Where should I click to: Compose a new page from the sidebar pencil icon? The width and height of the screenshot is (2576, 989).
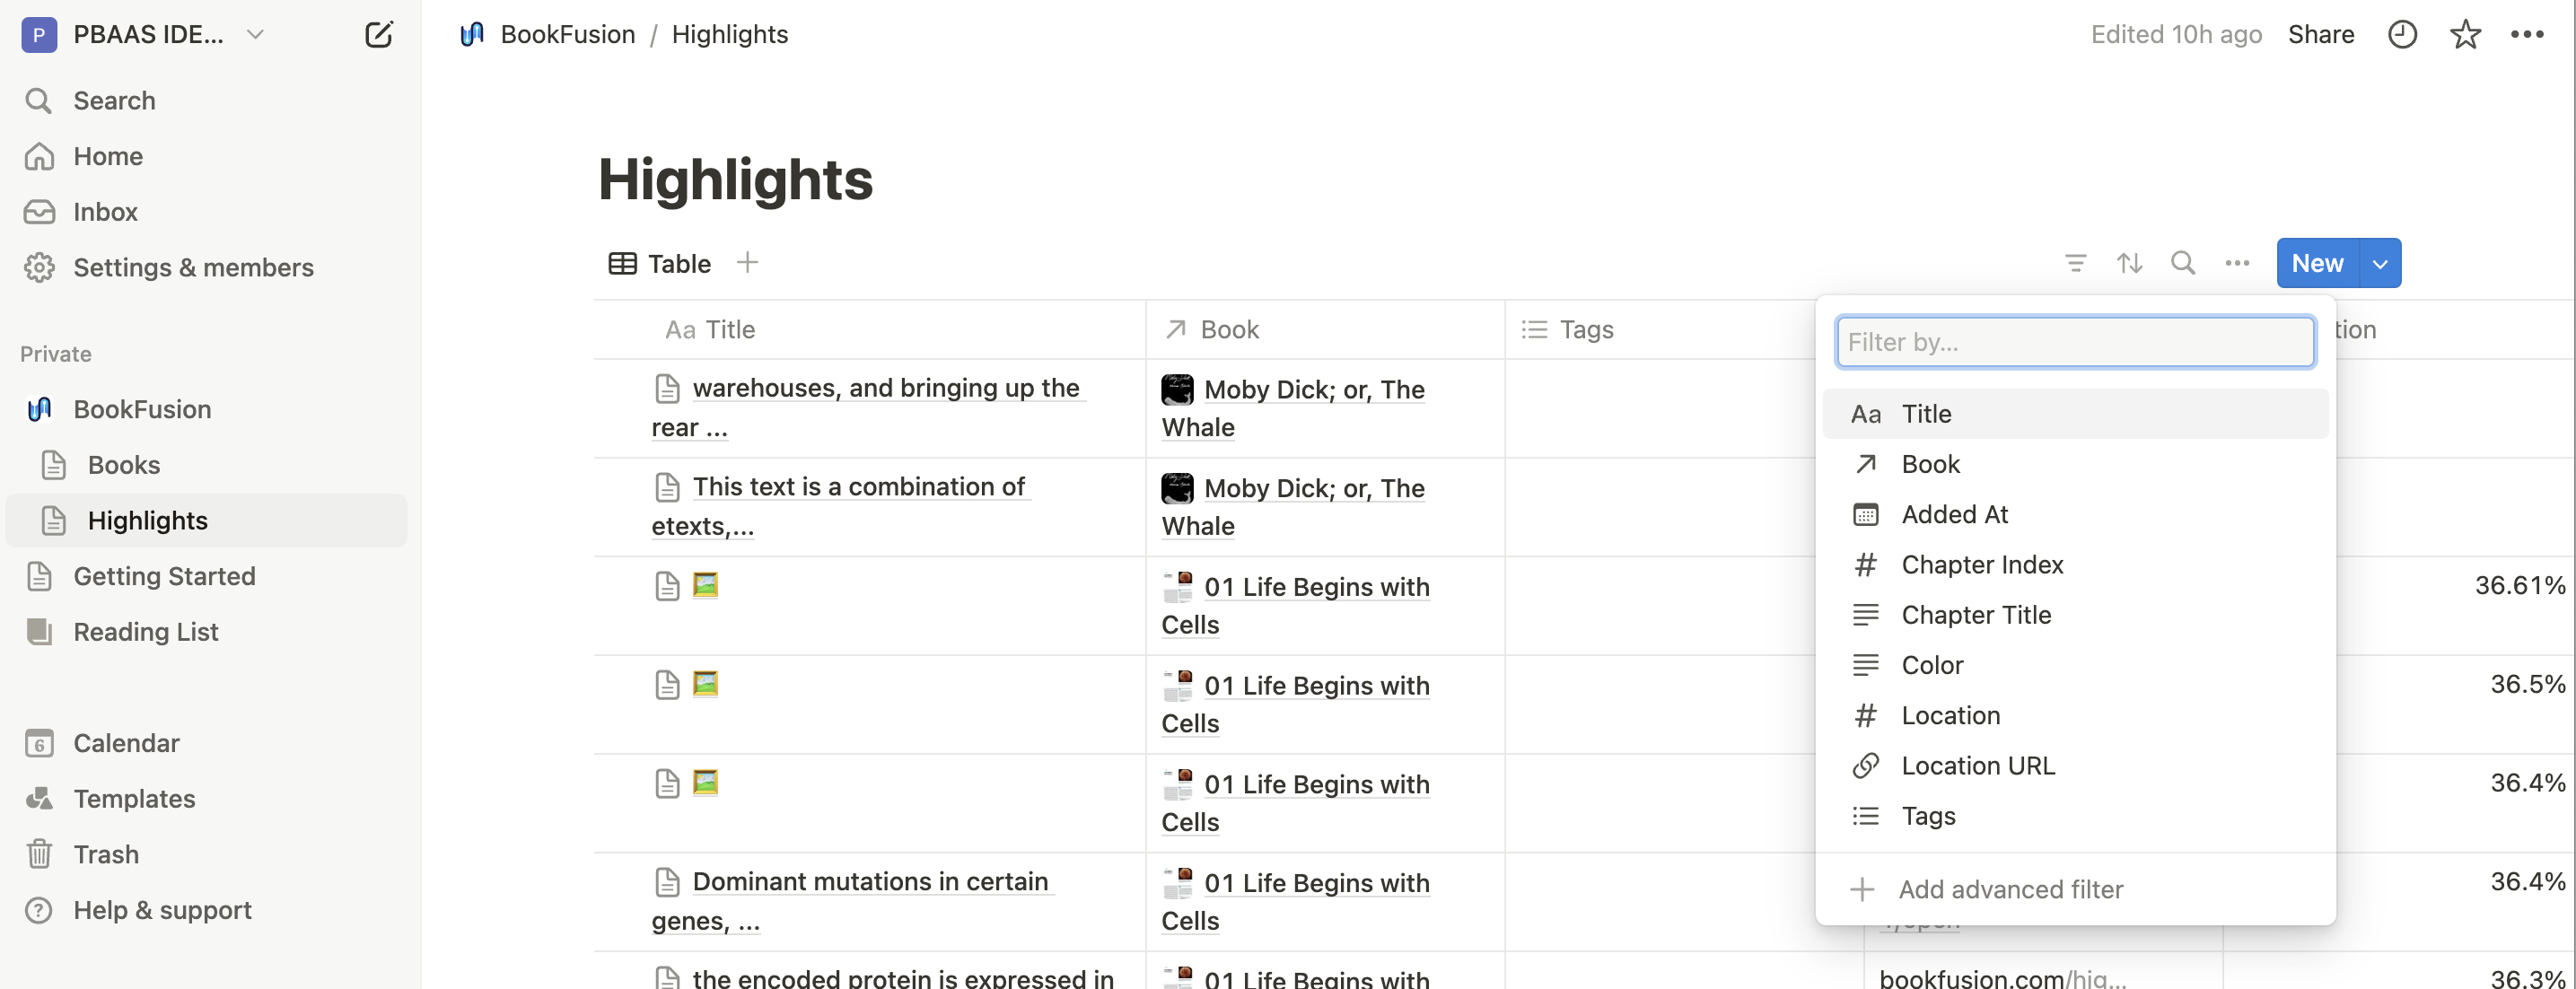click(379, 33)
